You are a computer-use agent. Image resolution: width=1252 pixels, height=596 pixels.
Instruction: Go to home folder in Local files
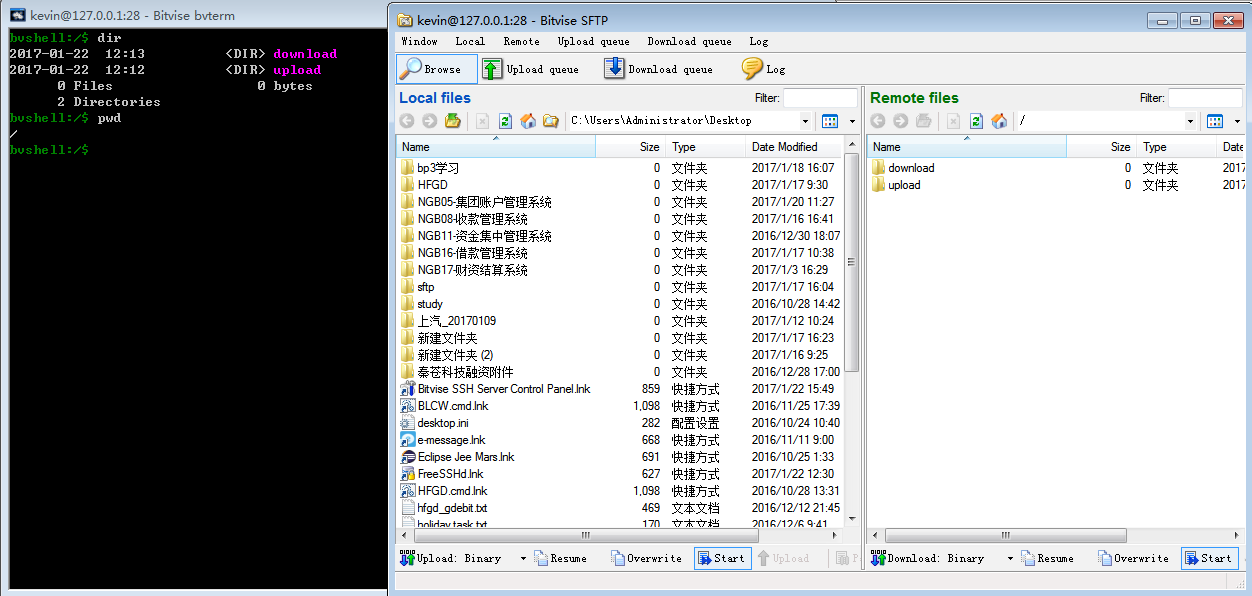coord(528,121)
